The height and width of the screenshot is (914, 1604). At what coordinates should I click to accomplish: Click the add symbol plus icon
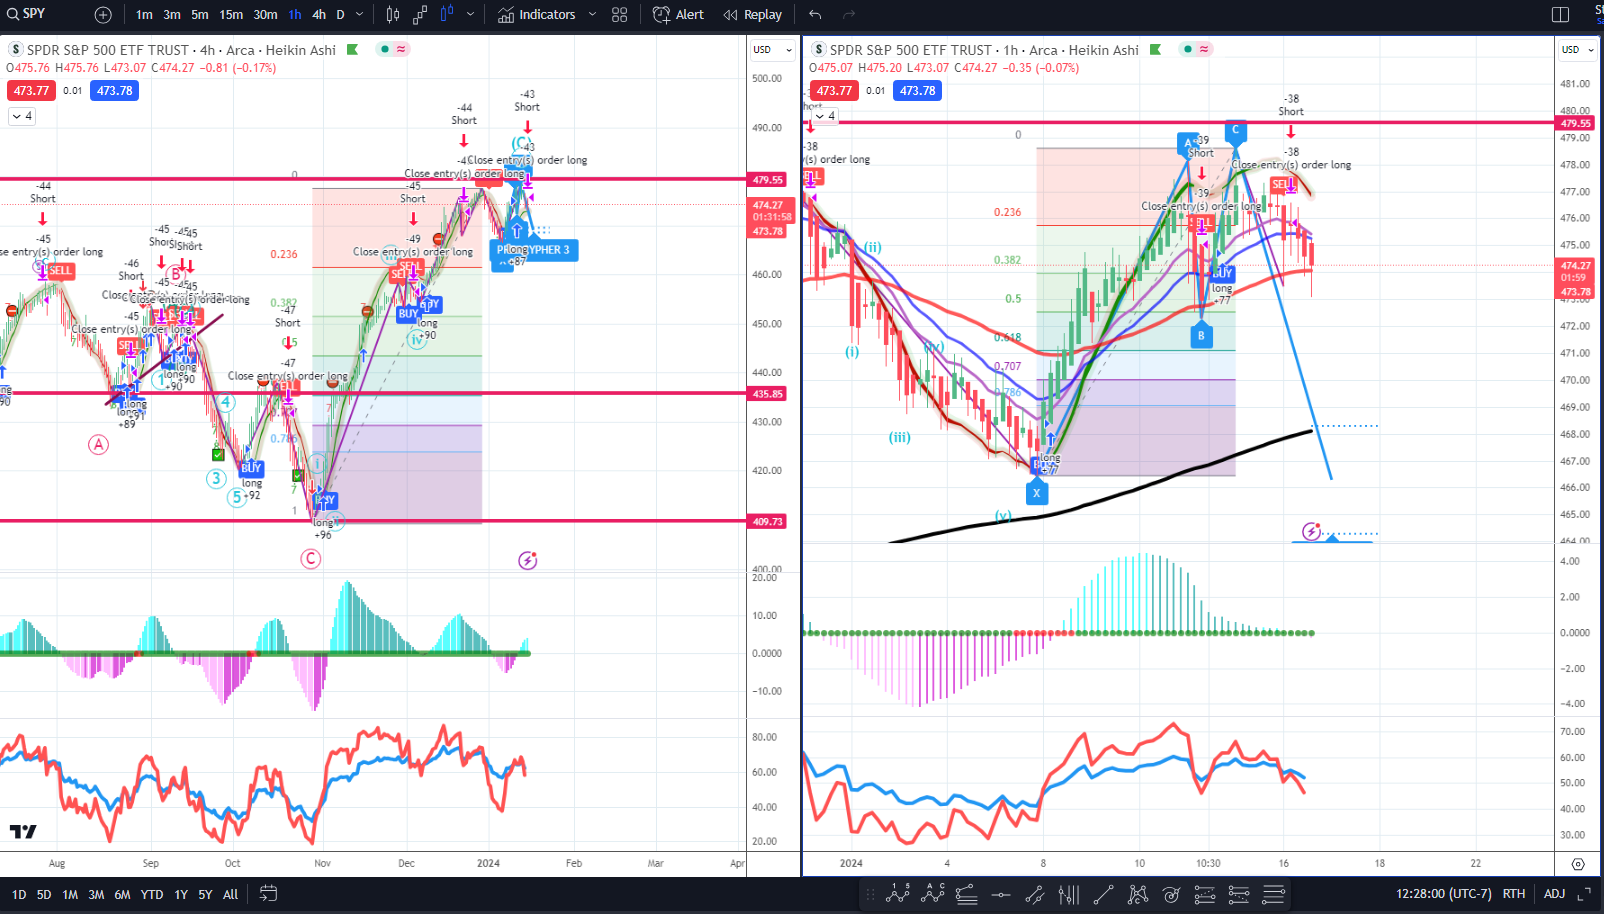pyautogui.click(x=103, y=15)
